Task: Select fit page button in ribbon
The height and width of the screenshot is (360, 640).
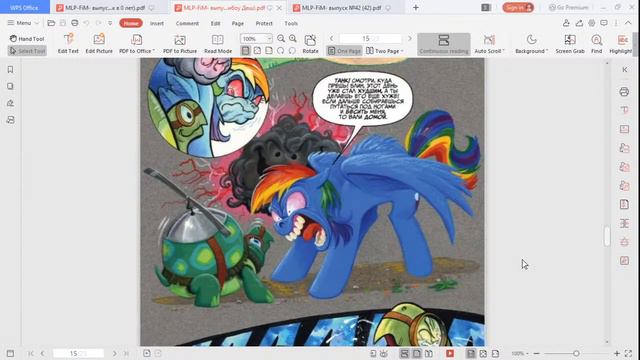Action: tap(257, 51)
